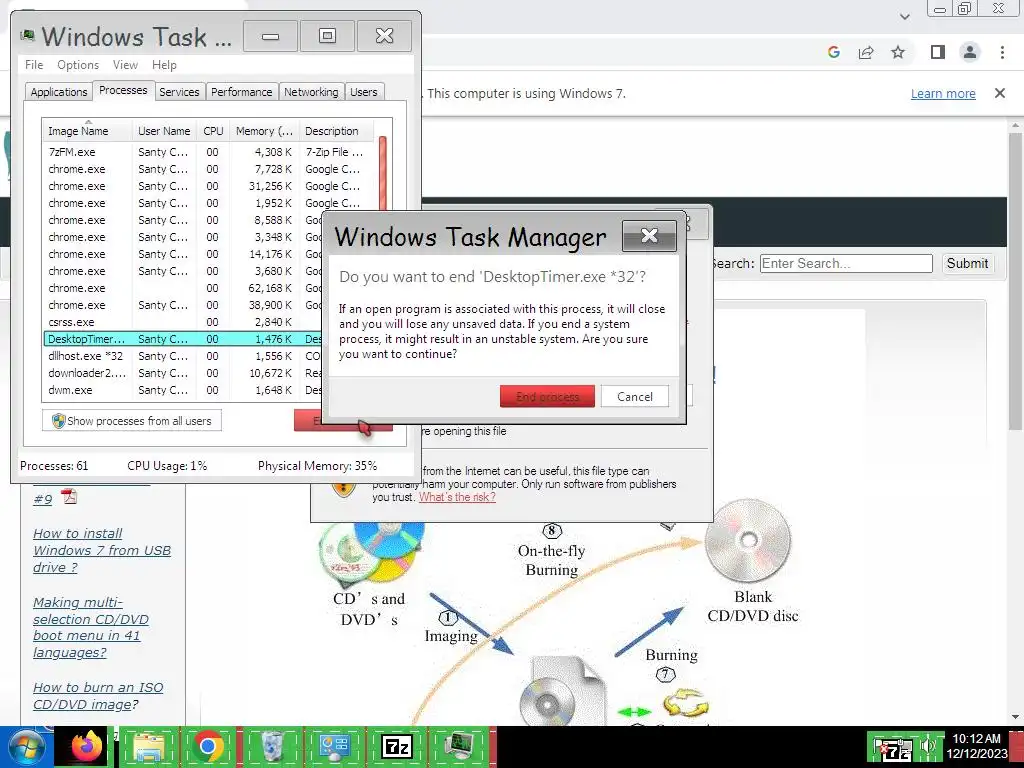Screen dimensions: 1024x768
Task: Click the Google icon in Chrome's address bar
Action: [x=833, y=52]
